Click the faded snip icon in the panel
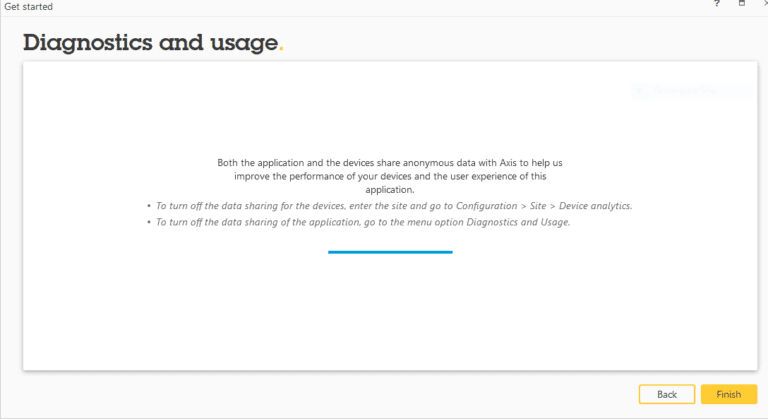The height and width of the screenshot is (419, 768). [640, 91]
